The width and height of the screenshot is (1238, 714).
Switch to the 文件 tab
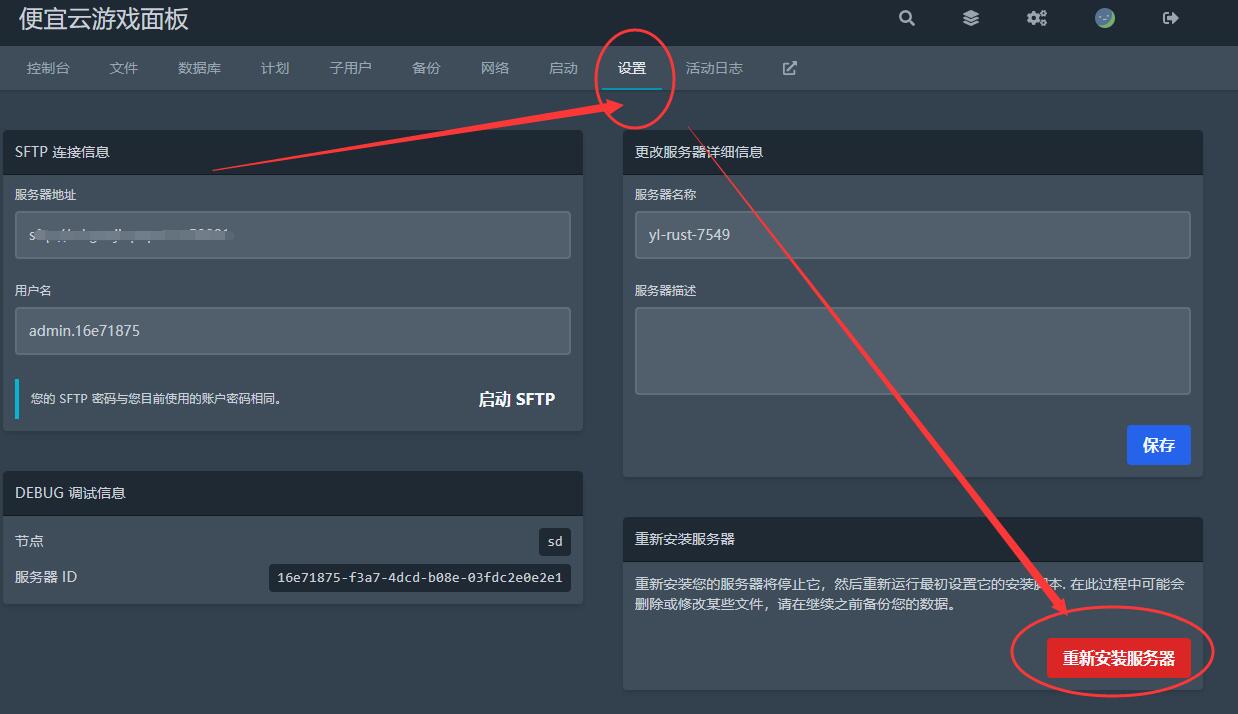pos(124,68)
